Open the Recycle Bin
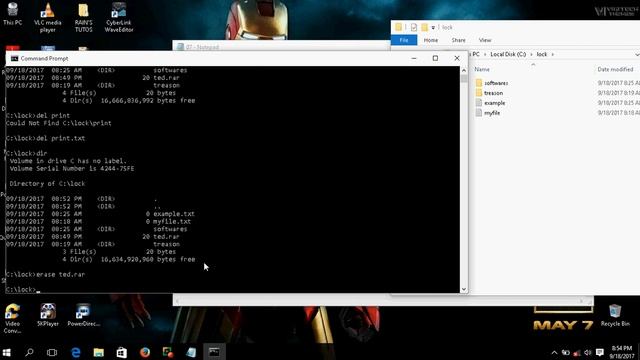The image size is (640, 360). [x=615, y=315]
